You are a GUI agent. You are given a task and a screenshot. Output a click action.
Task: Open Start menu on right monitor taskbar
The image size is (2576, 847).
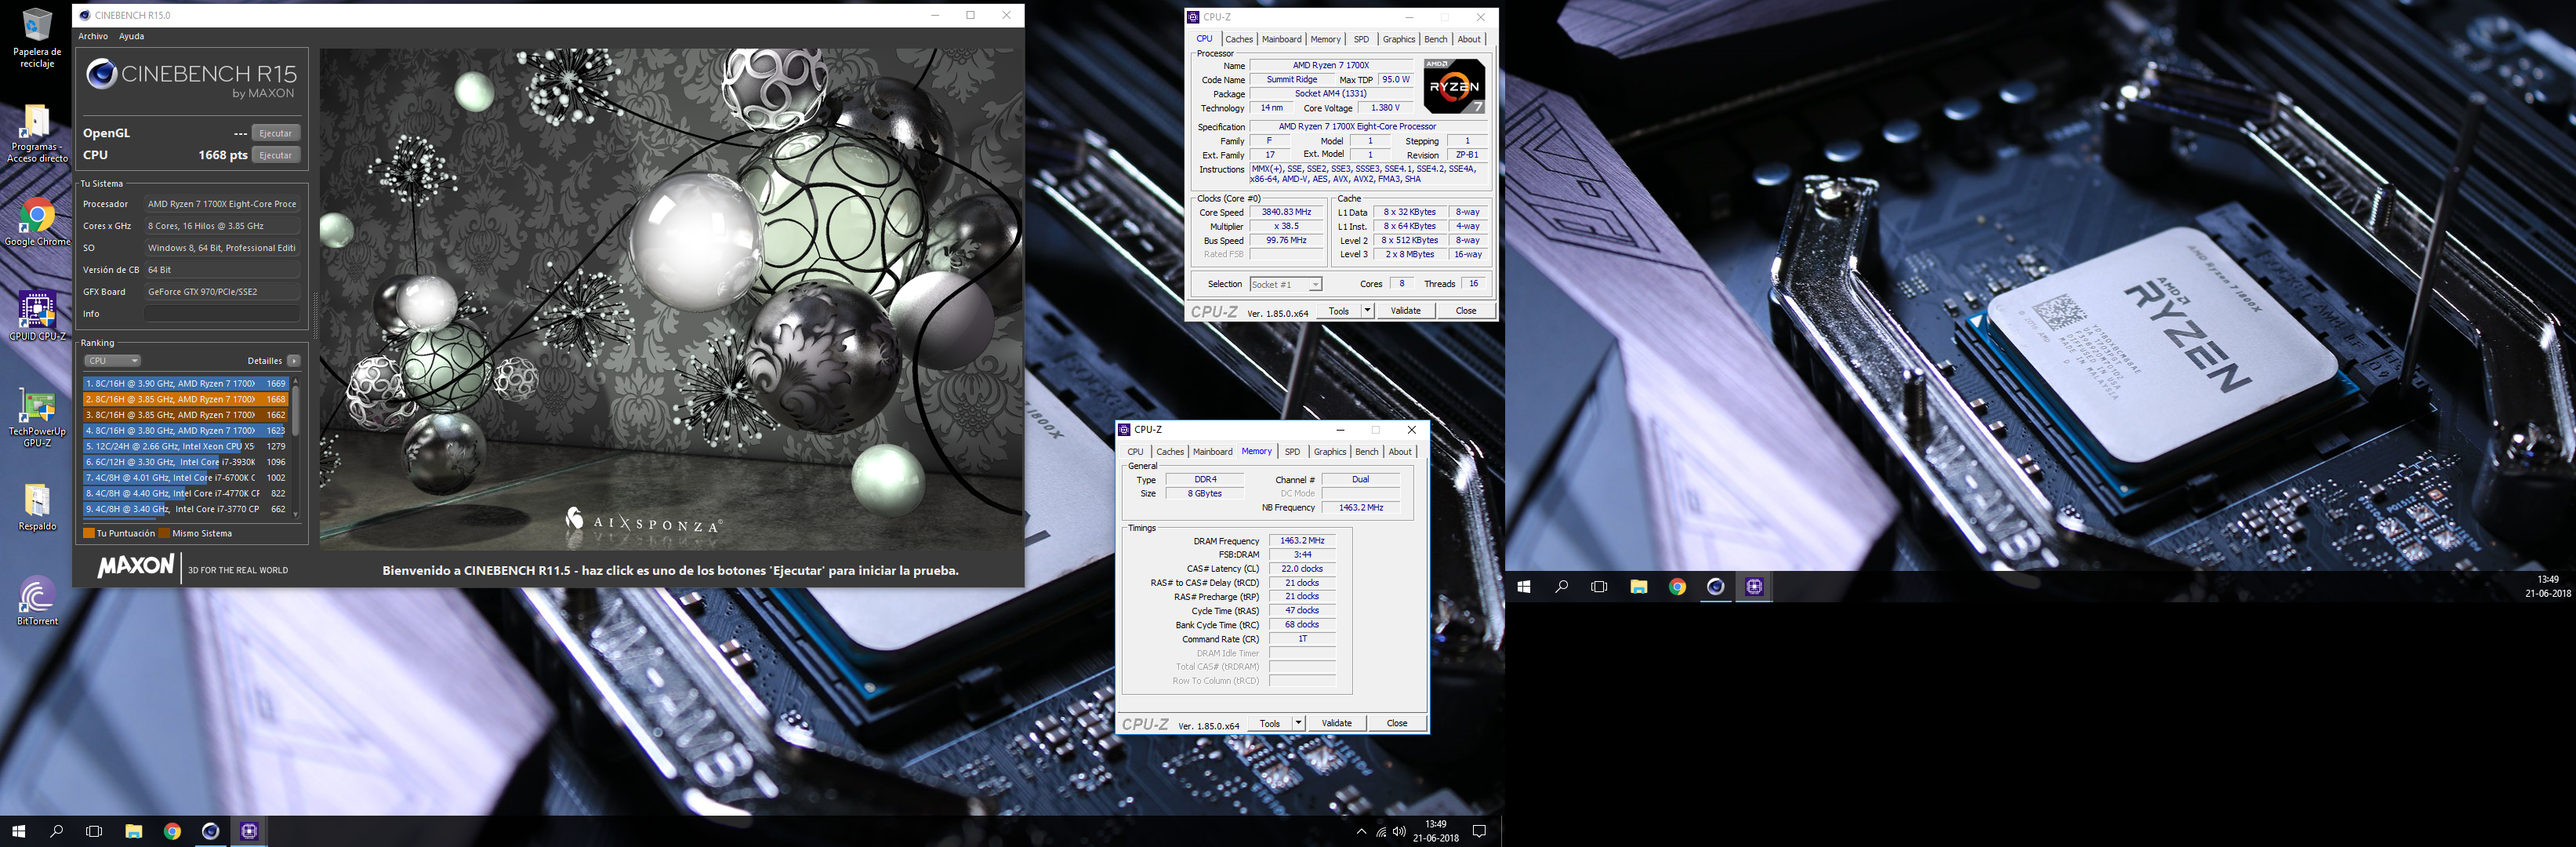click(x=1524, y=587)
